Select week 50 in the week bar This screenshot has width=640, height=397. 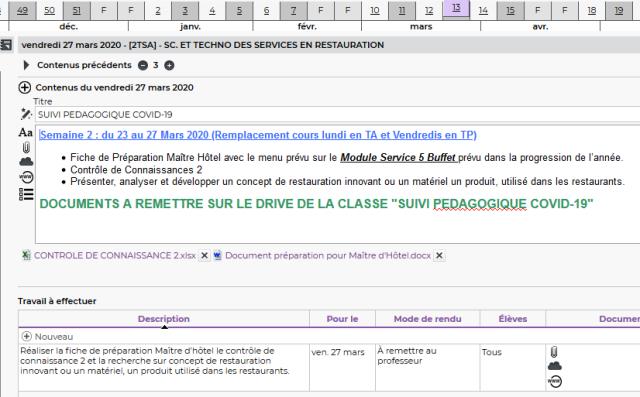pyautogui.click(x=49, y=10)
